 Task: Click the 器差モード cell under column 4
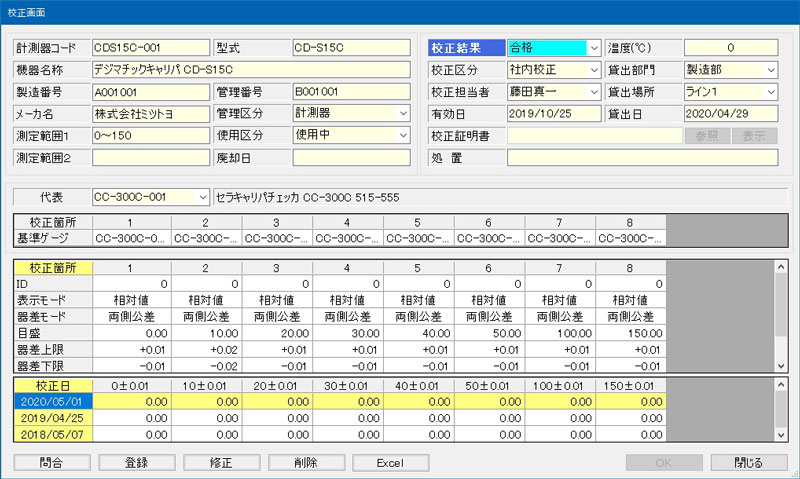click(348, 317)
